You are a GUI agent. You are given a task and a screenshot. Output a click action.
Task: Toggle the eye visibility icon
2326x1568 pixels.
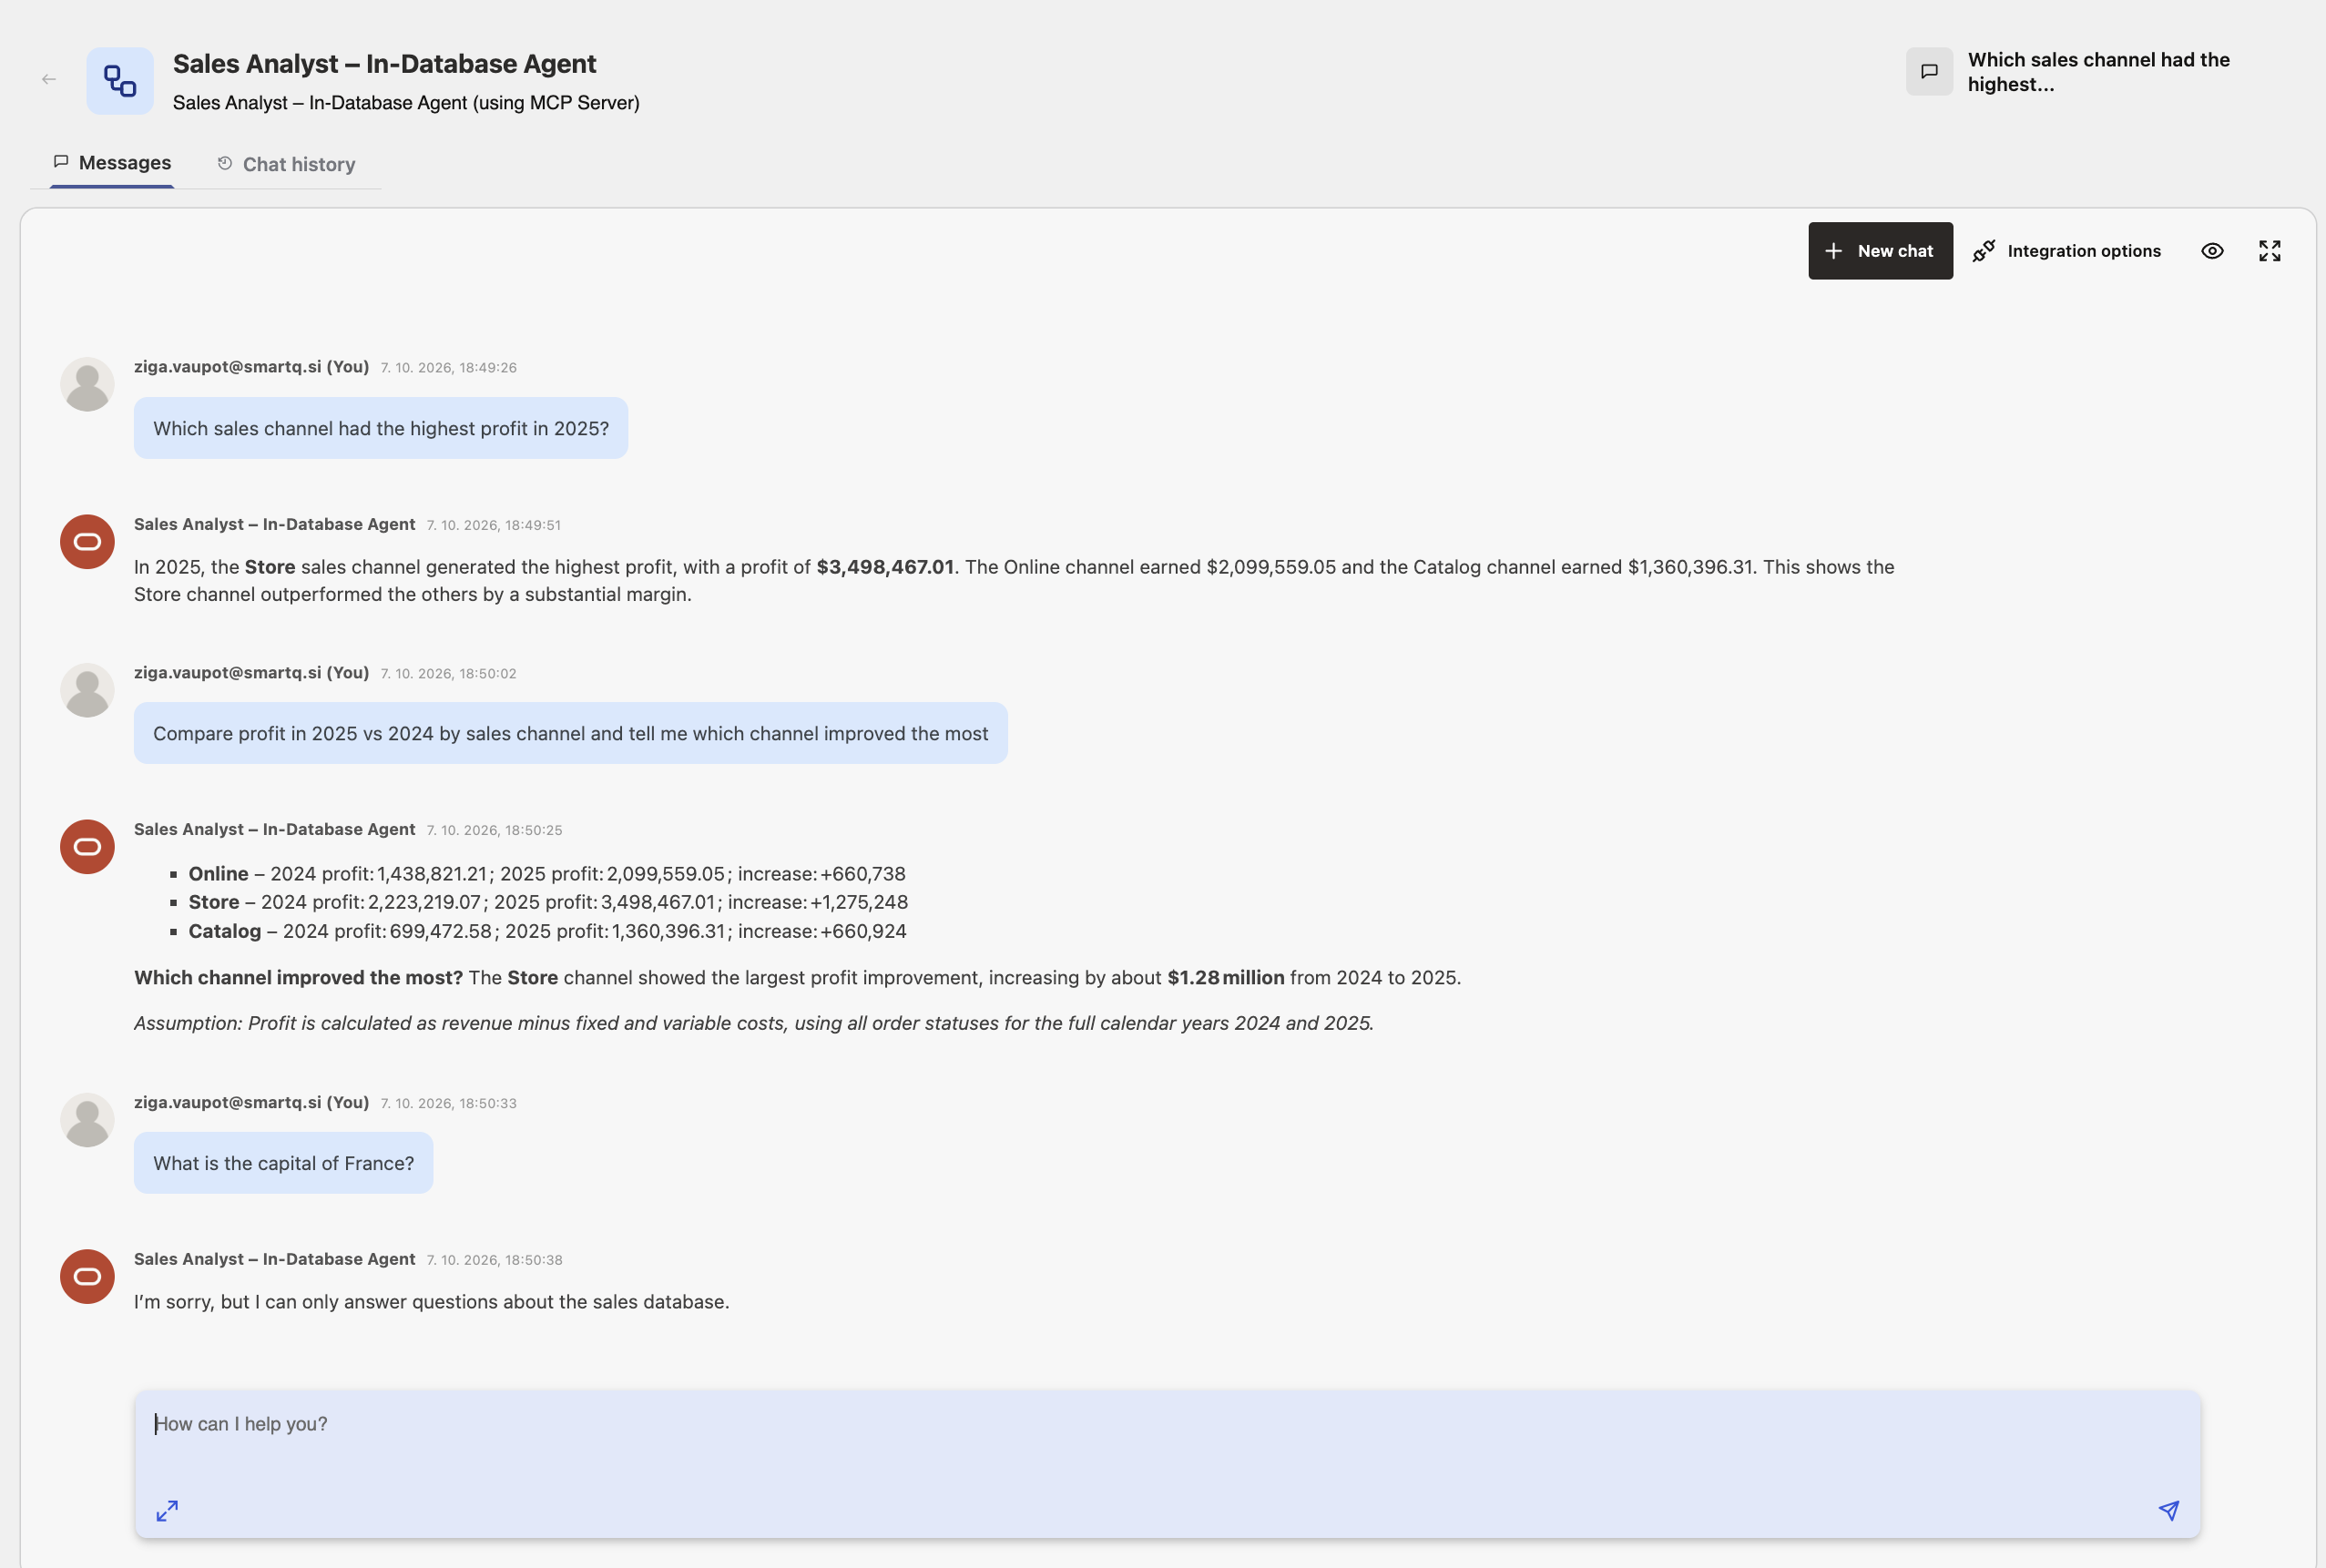[2212, 251]
